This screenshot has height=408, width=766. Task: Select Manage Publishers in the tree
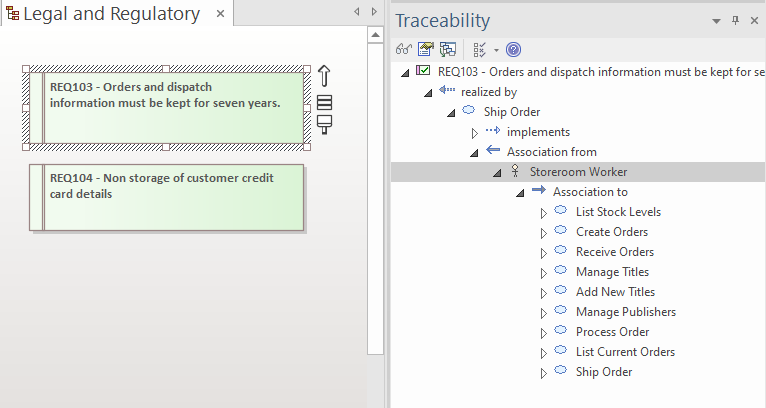[x=625, y=312]
